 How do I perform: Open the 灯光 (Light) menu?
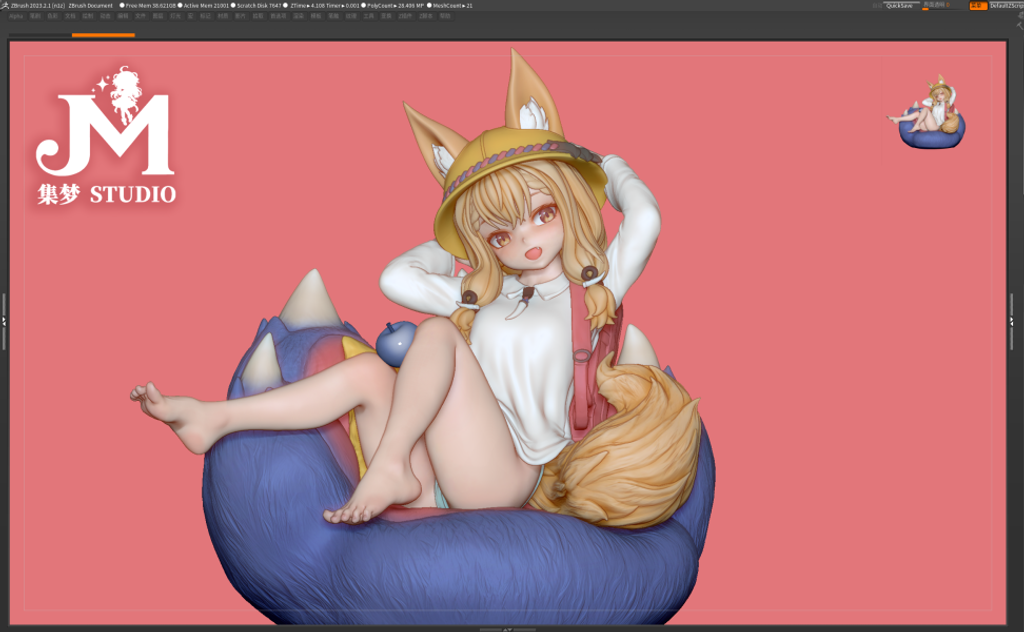[175, 16]
